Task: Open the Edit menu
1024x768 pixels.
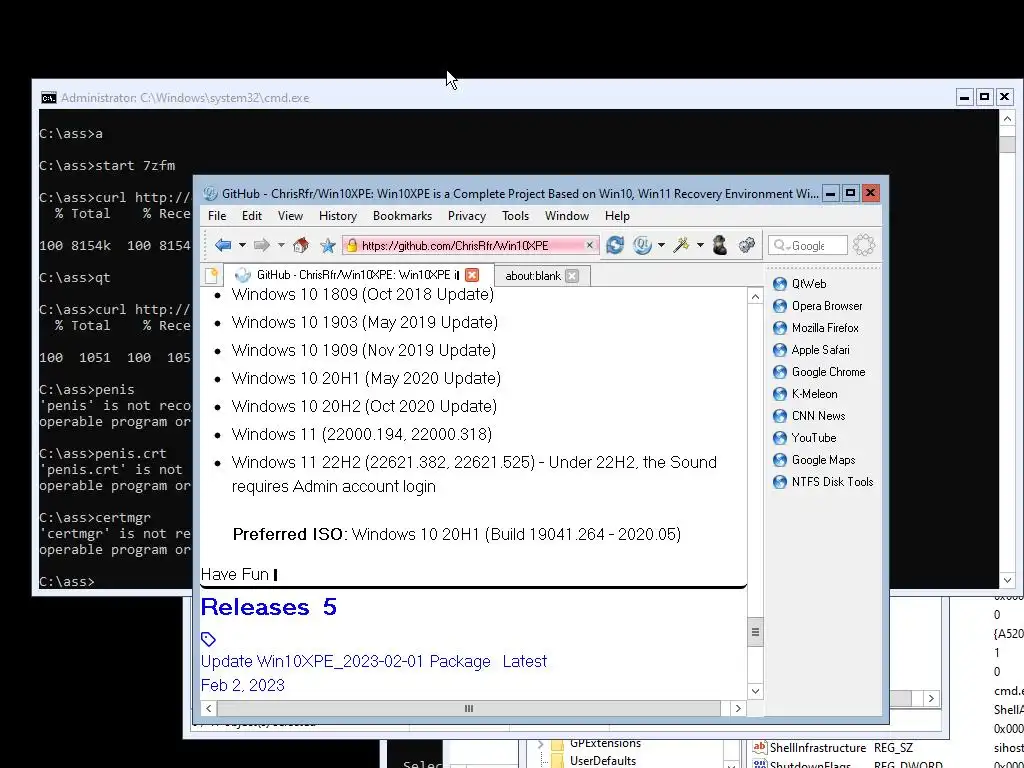Action: (251, 216)
